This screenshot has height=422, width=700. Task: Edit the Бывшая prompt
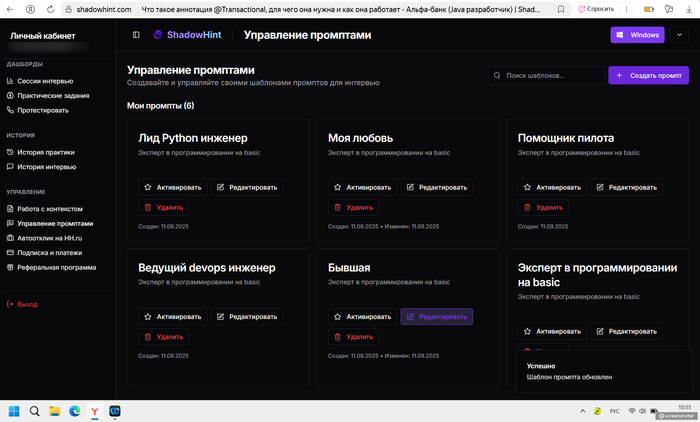click(437, 317)
